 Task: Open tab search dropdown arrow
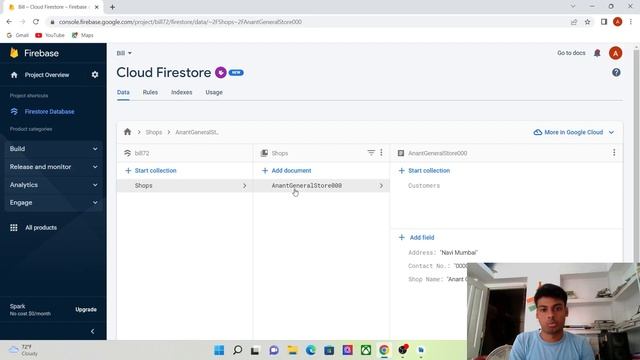click(x=573, y=7)
